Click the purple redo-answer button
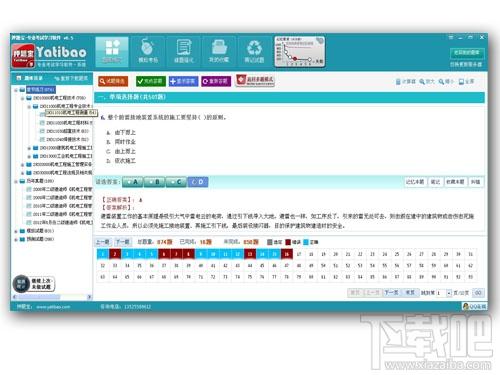Image resolution: width=500 pixels, height=375 pixels. 216,81
